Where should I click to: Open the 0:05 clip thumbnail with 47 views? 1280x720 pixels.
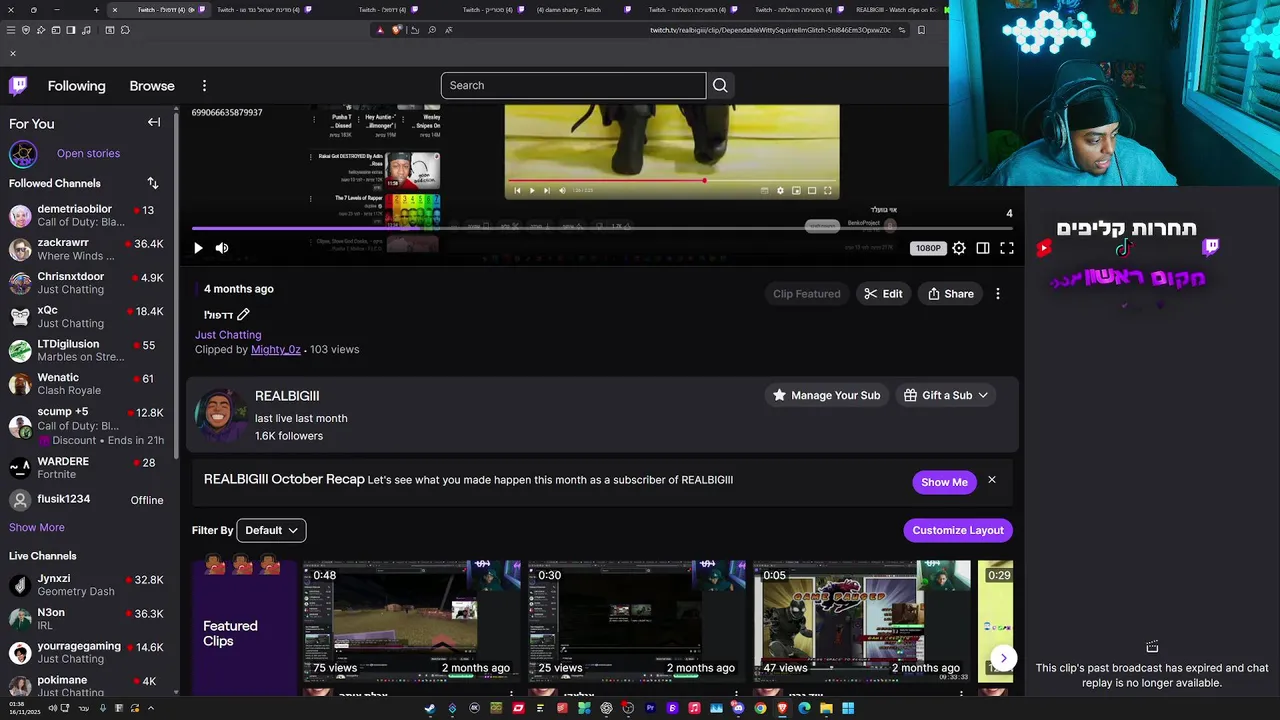862,619
